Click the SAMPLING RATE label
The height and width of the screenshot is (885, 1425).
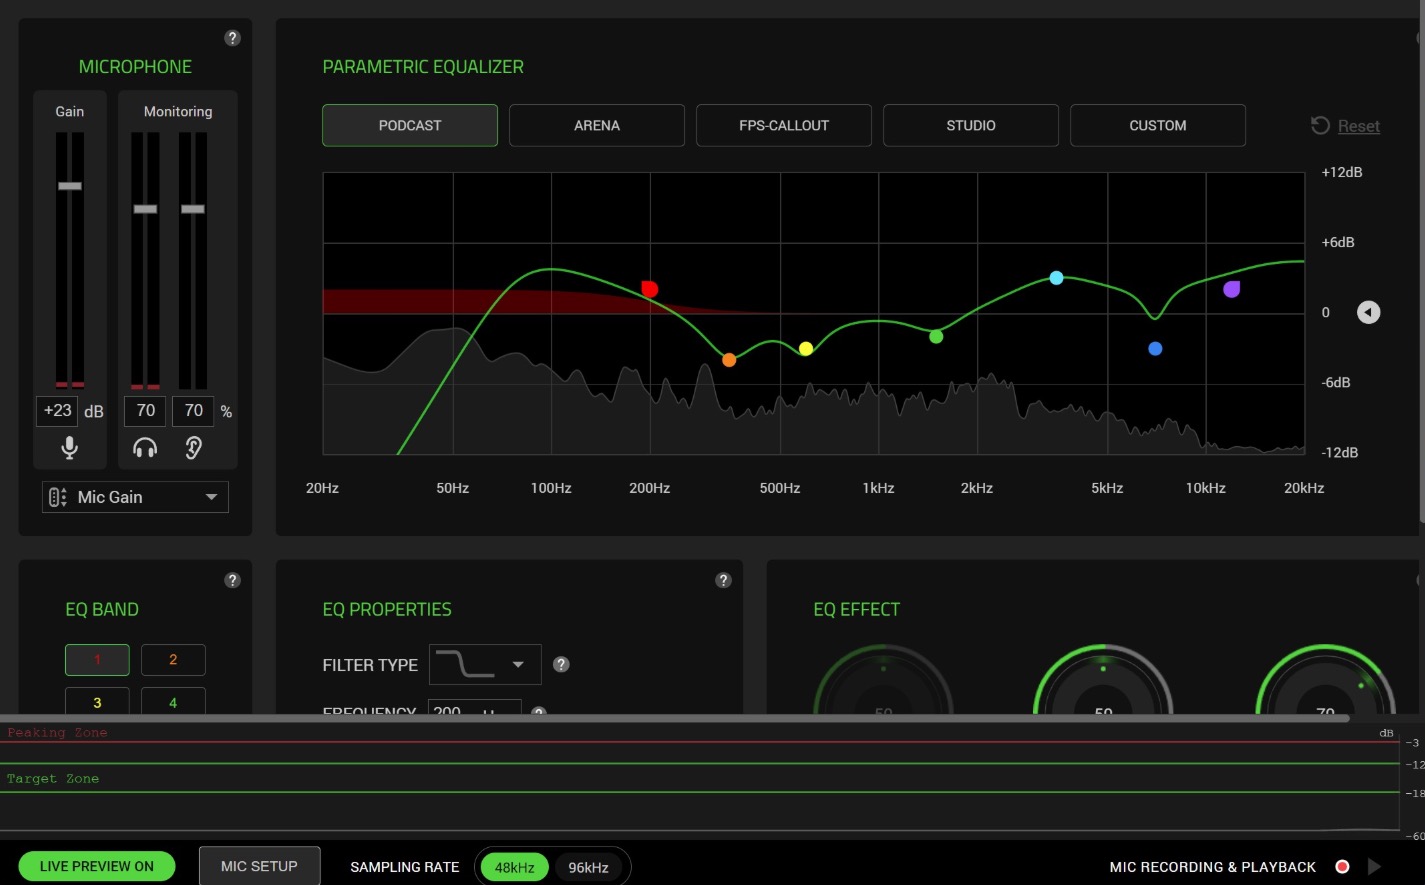(405, 867)
